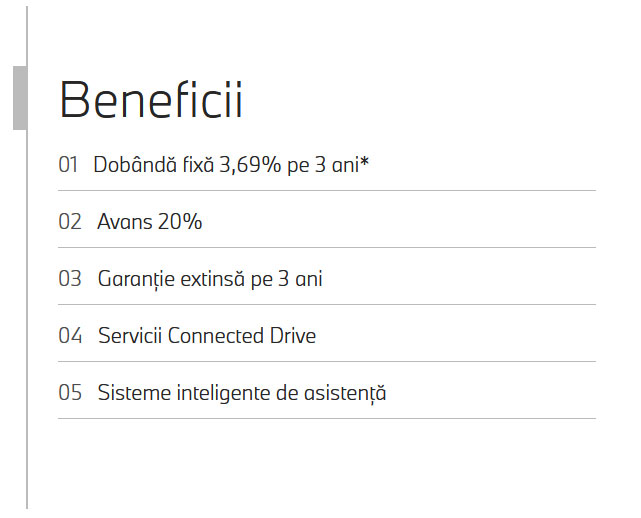Click the asterisk after '3 ani'

click(364, 162)
